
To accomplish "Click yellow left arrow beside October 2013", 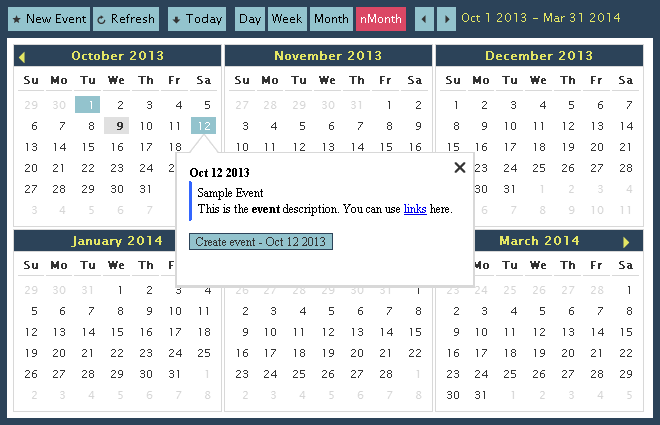I will point(23,57).
